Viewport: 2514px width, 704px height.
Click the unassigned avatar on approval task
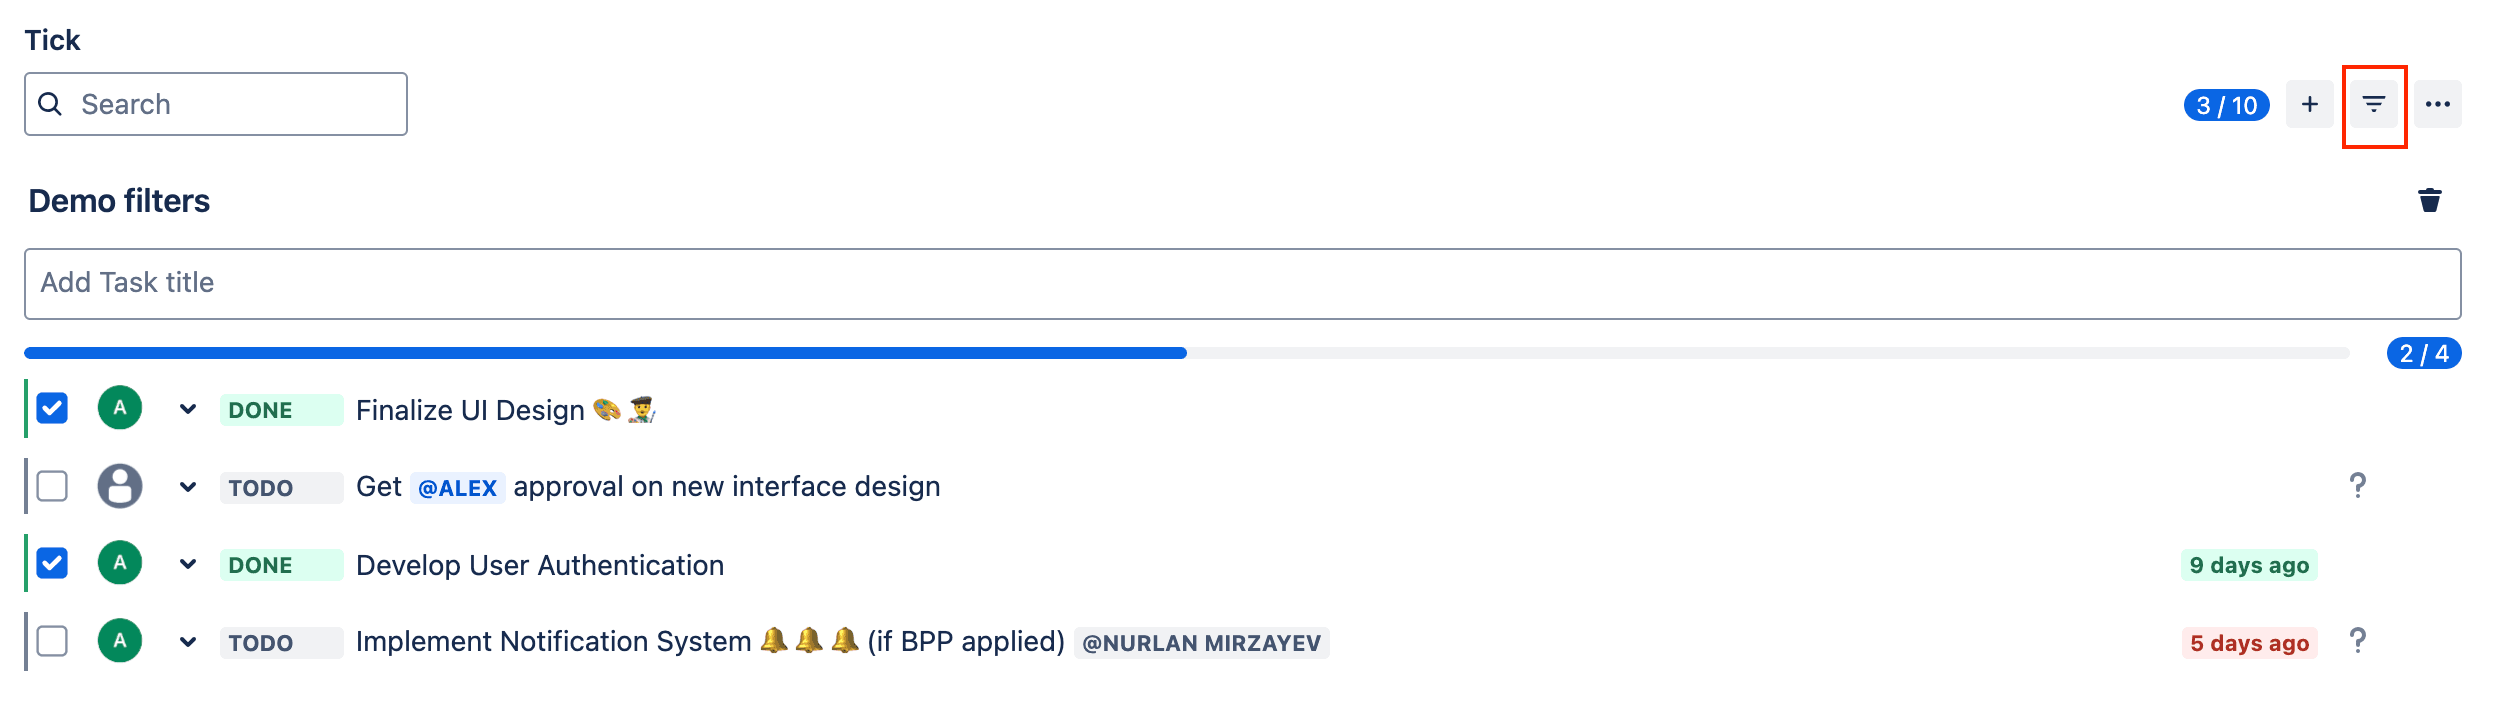[120, 486]
